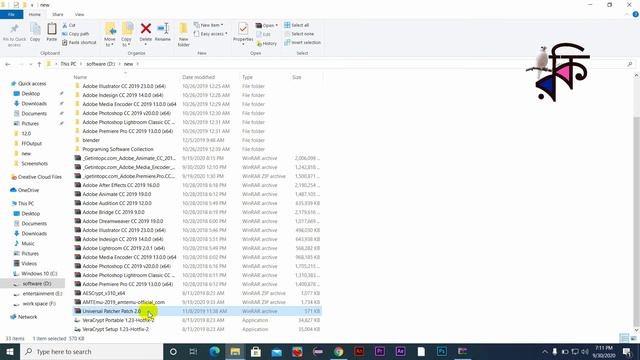640x360 pixels.
Task: Open the Easy access dropdown
Action: (211, 34)
